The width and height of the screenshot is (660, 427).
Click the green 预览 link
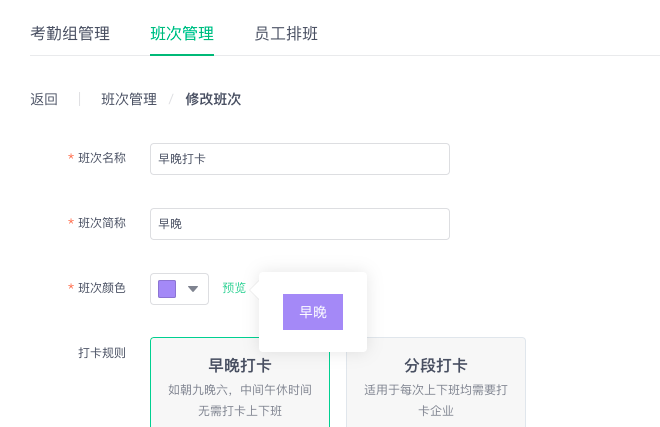pos(234,288)
